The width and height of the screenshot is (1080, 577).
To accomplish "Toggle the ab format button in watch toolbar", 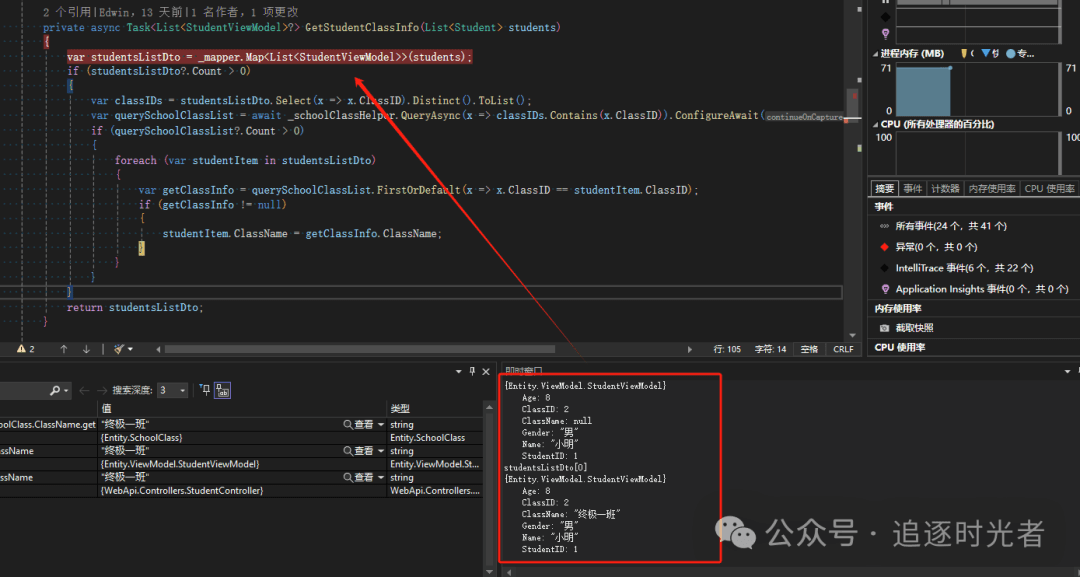I will 222,390.
